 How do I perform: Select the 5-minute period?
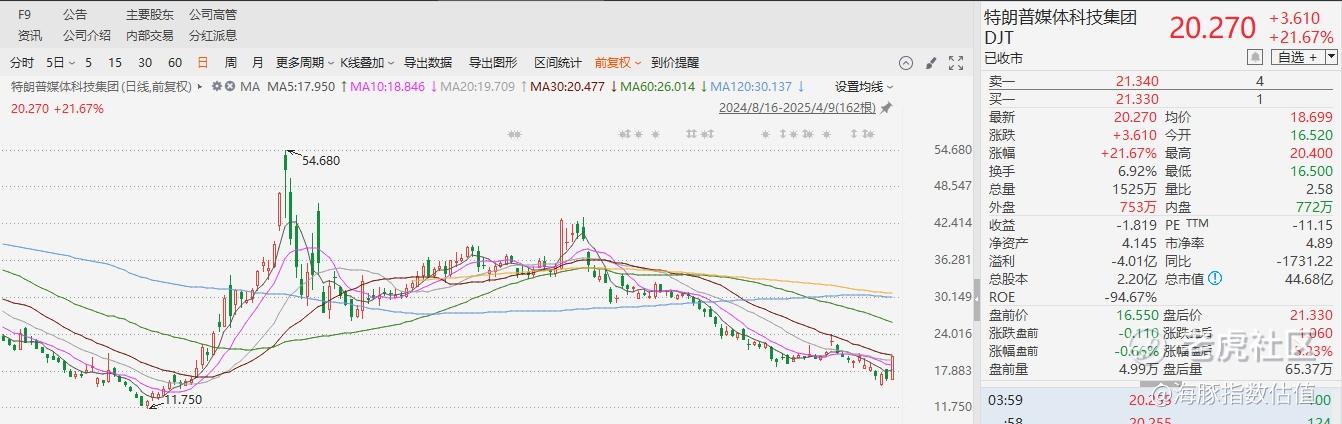coord(88,62)
